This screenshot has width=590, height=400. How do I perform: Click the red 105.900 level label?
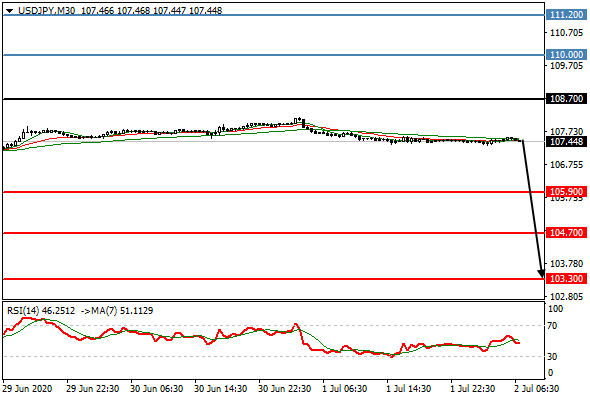[x=566, y=192]
